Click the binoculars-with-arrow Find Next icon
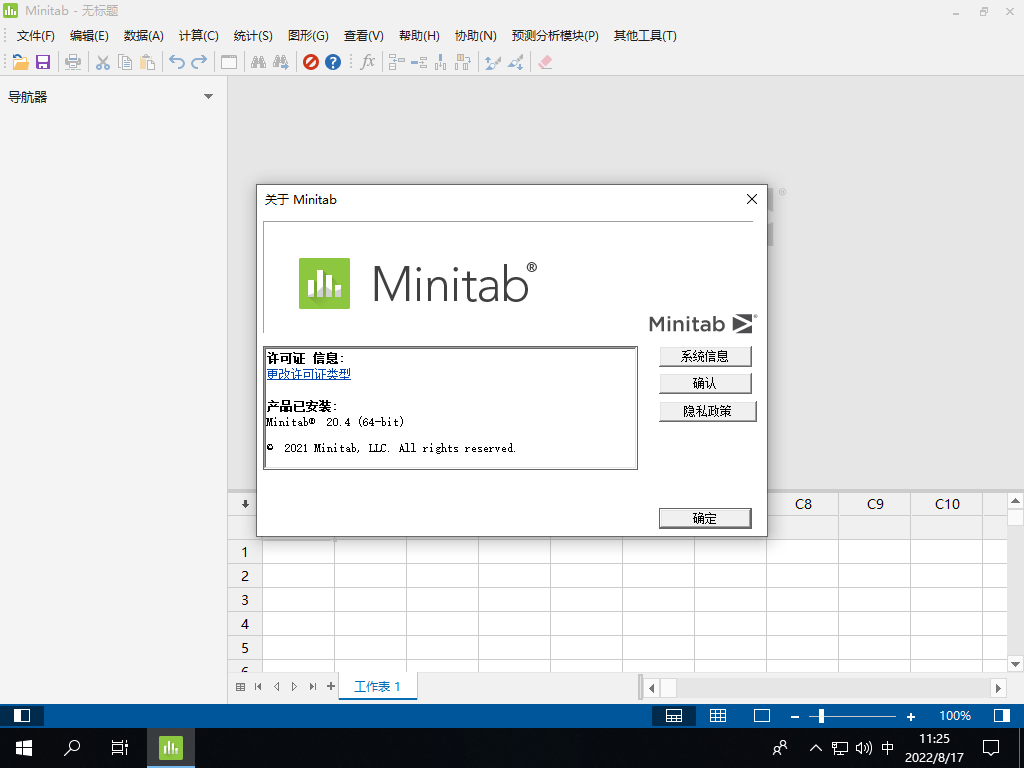The width and height of the screenshot is (1024, 768). (x=281, y=62)
